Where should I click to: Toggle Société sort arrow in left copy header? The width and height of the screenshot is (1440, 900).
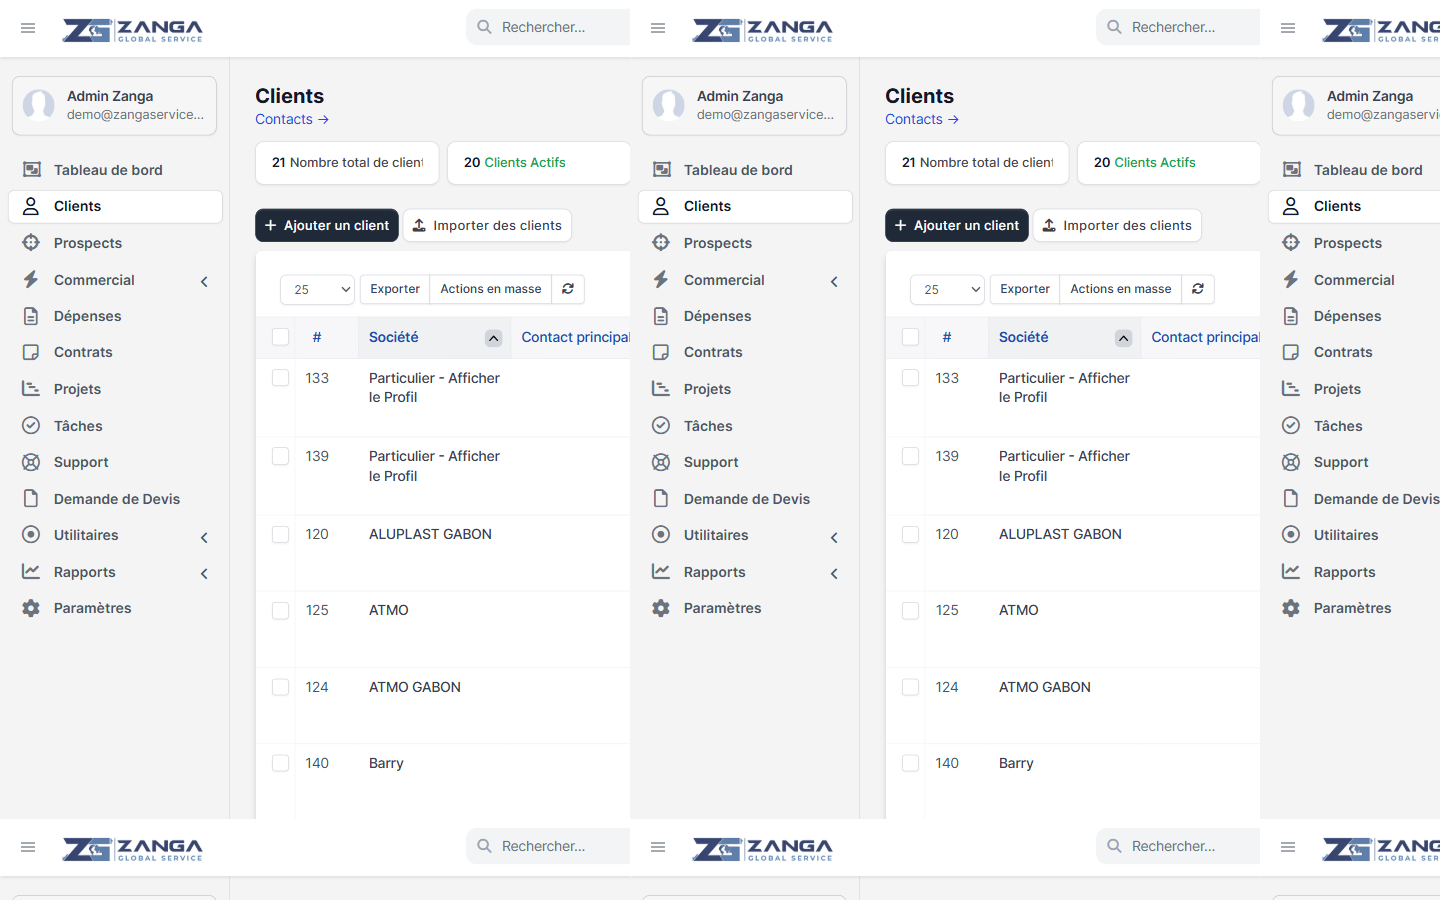[x=494, y=338]
